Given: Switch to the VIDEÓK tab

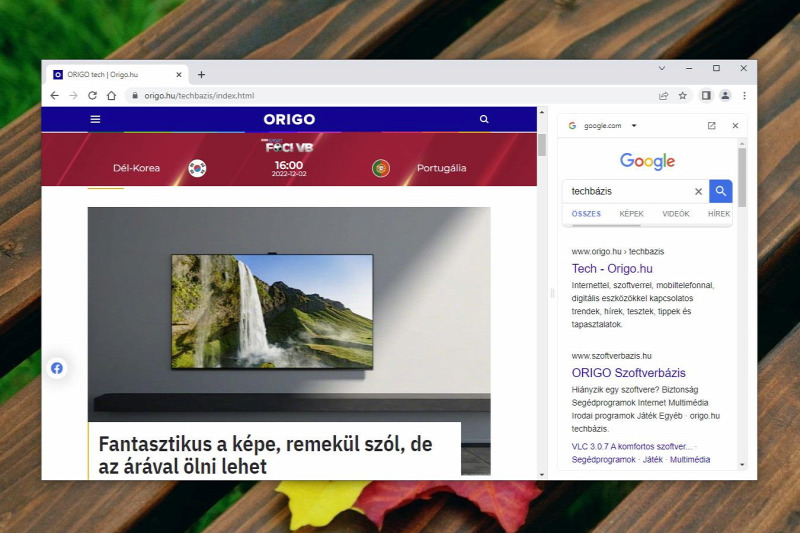Looking at the screenshot, I should pyautogui.click(x=676, y=214).
